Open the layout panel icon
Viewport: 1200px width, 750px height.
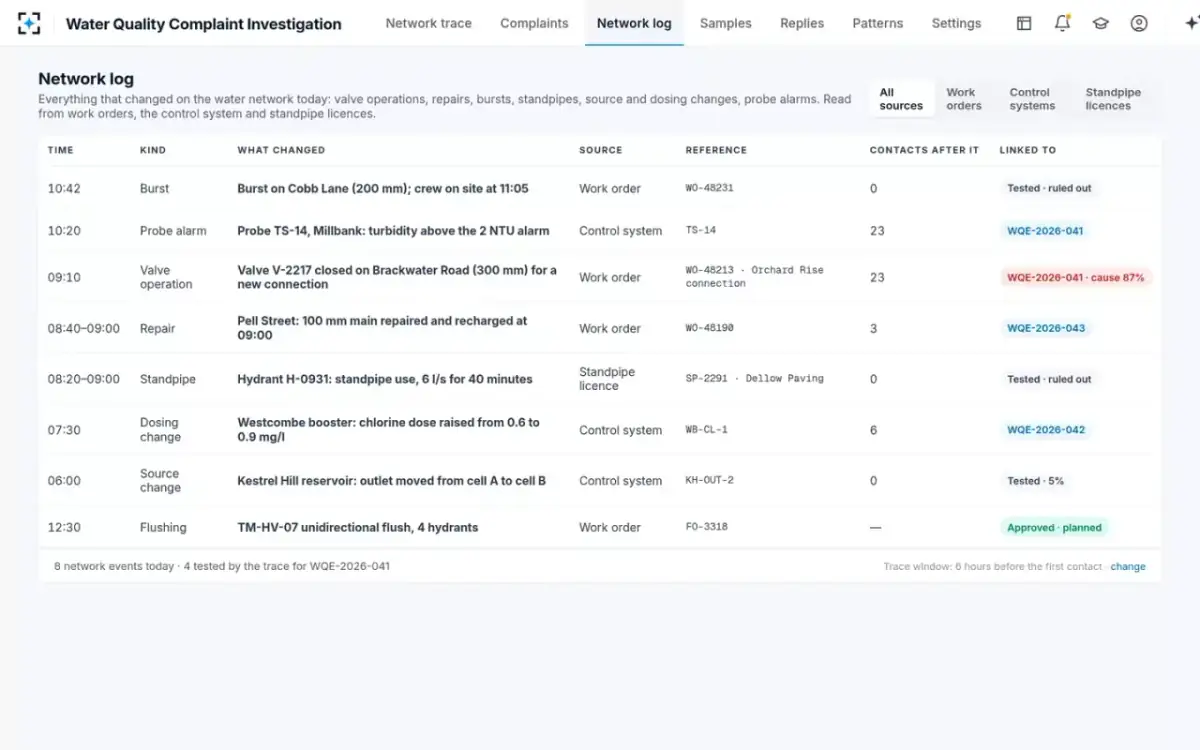(1024, 23)
